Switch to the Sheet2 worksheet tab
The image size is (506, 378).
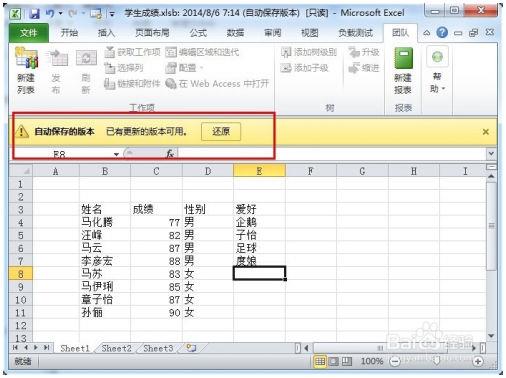[116, 348]
